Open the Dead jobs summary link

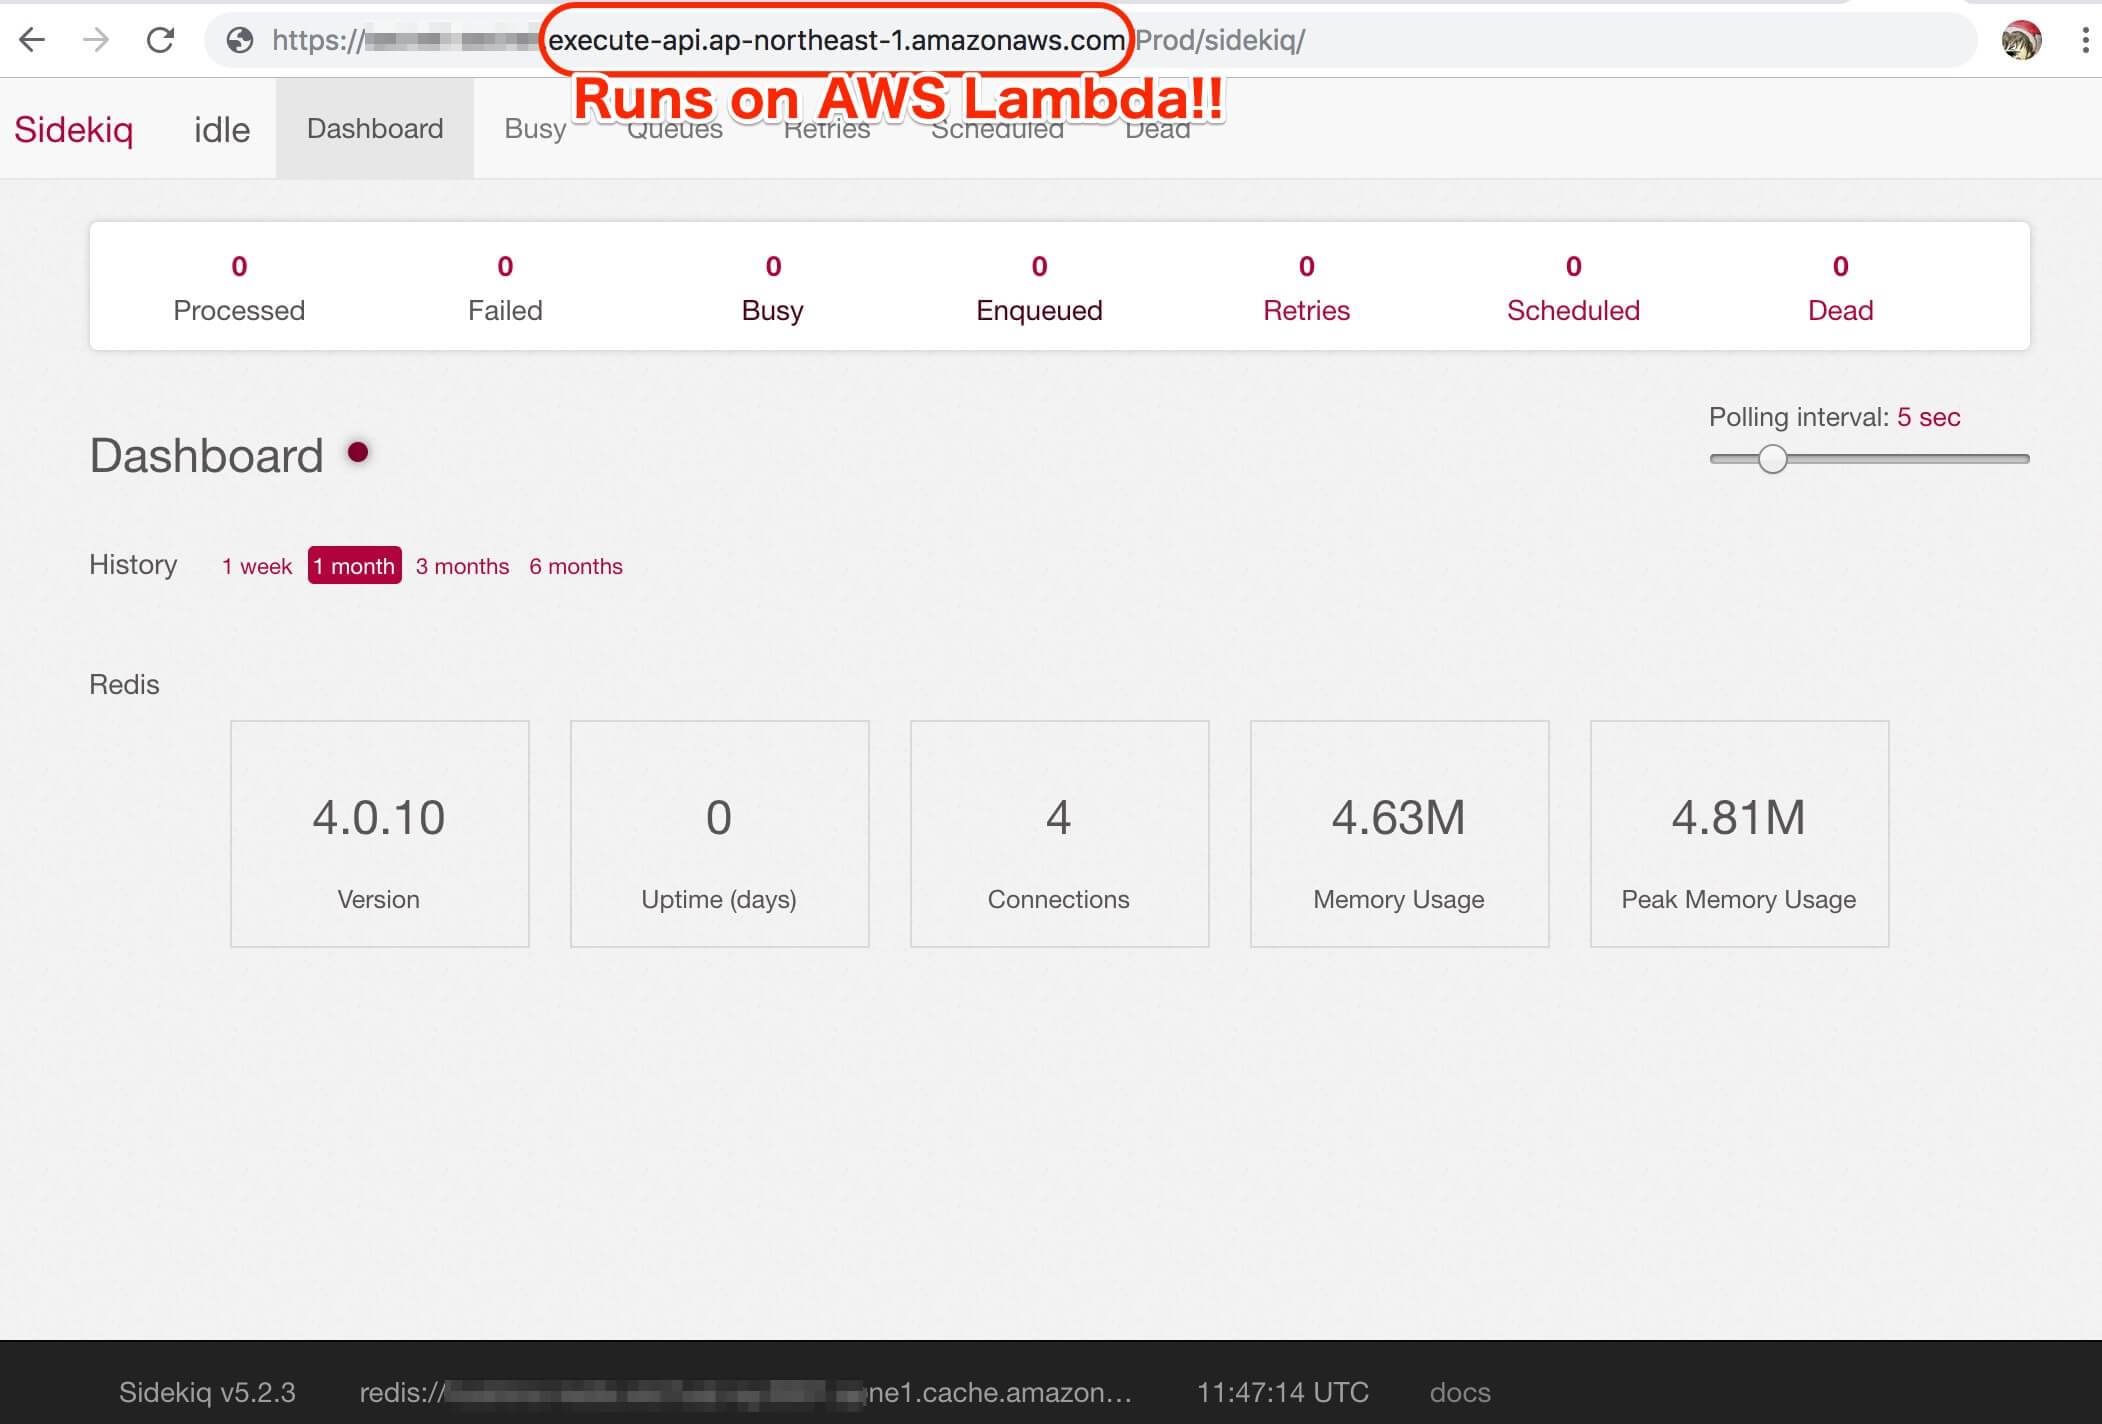1840,310
